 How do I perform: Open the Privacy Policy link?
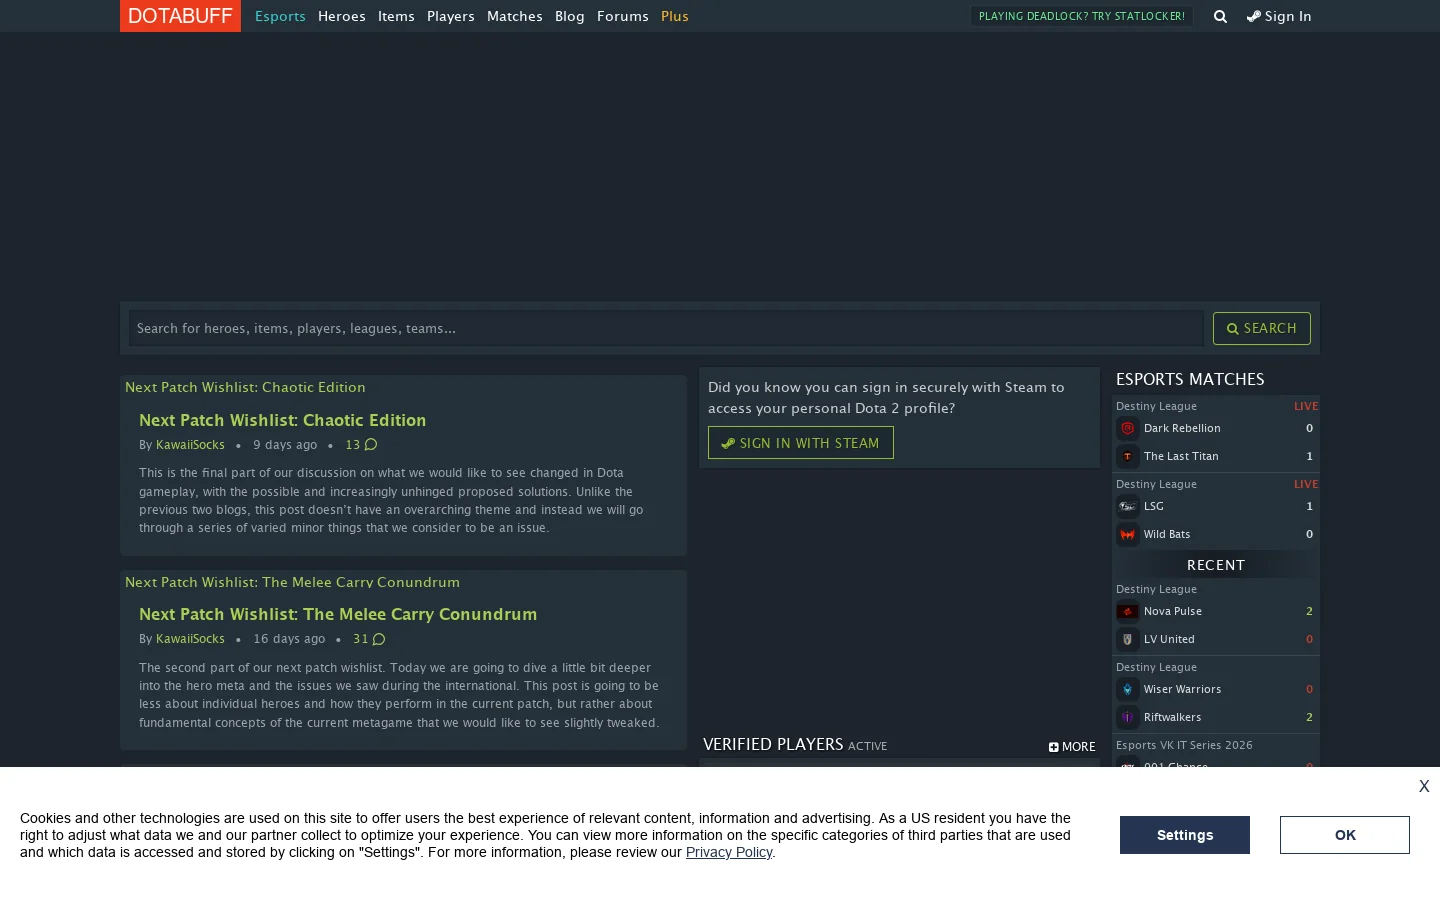point(729,853)
